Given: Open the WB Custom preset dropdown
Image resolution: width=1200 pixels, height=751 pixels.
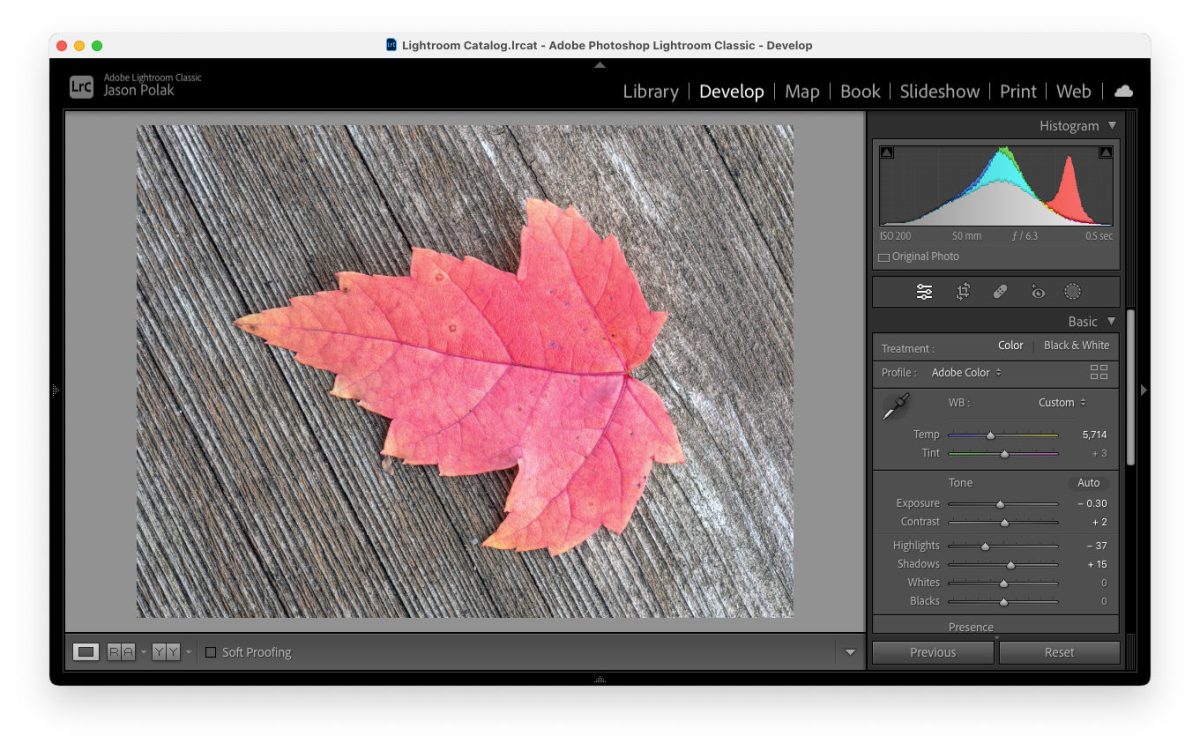Looking at the screenshot, I should tap(1062, 402).
